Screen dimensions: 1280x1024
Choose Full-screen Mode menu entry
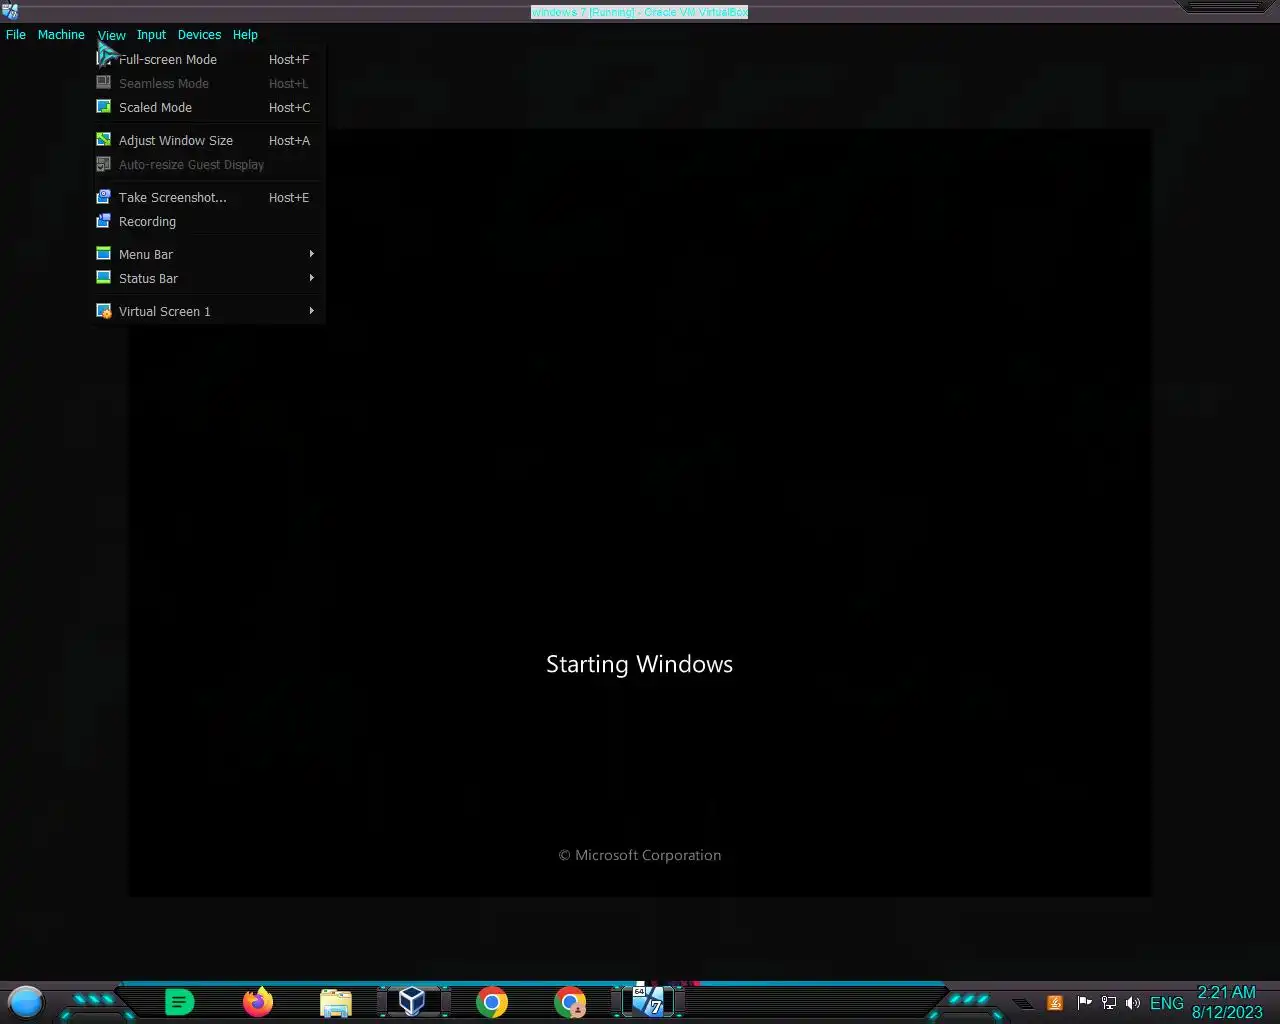click(x=209, y=59)
